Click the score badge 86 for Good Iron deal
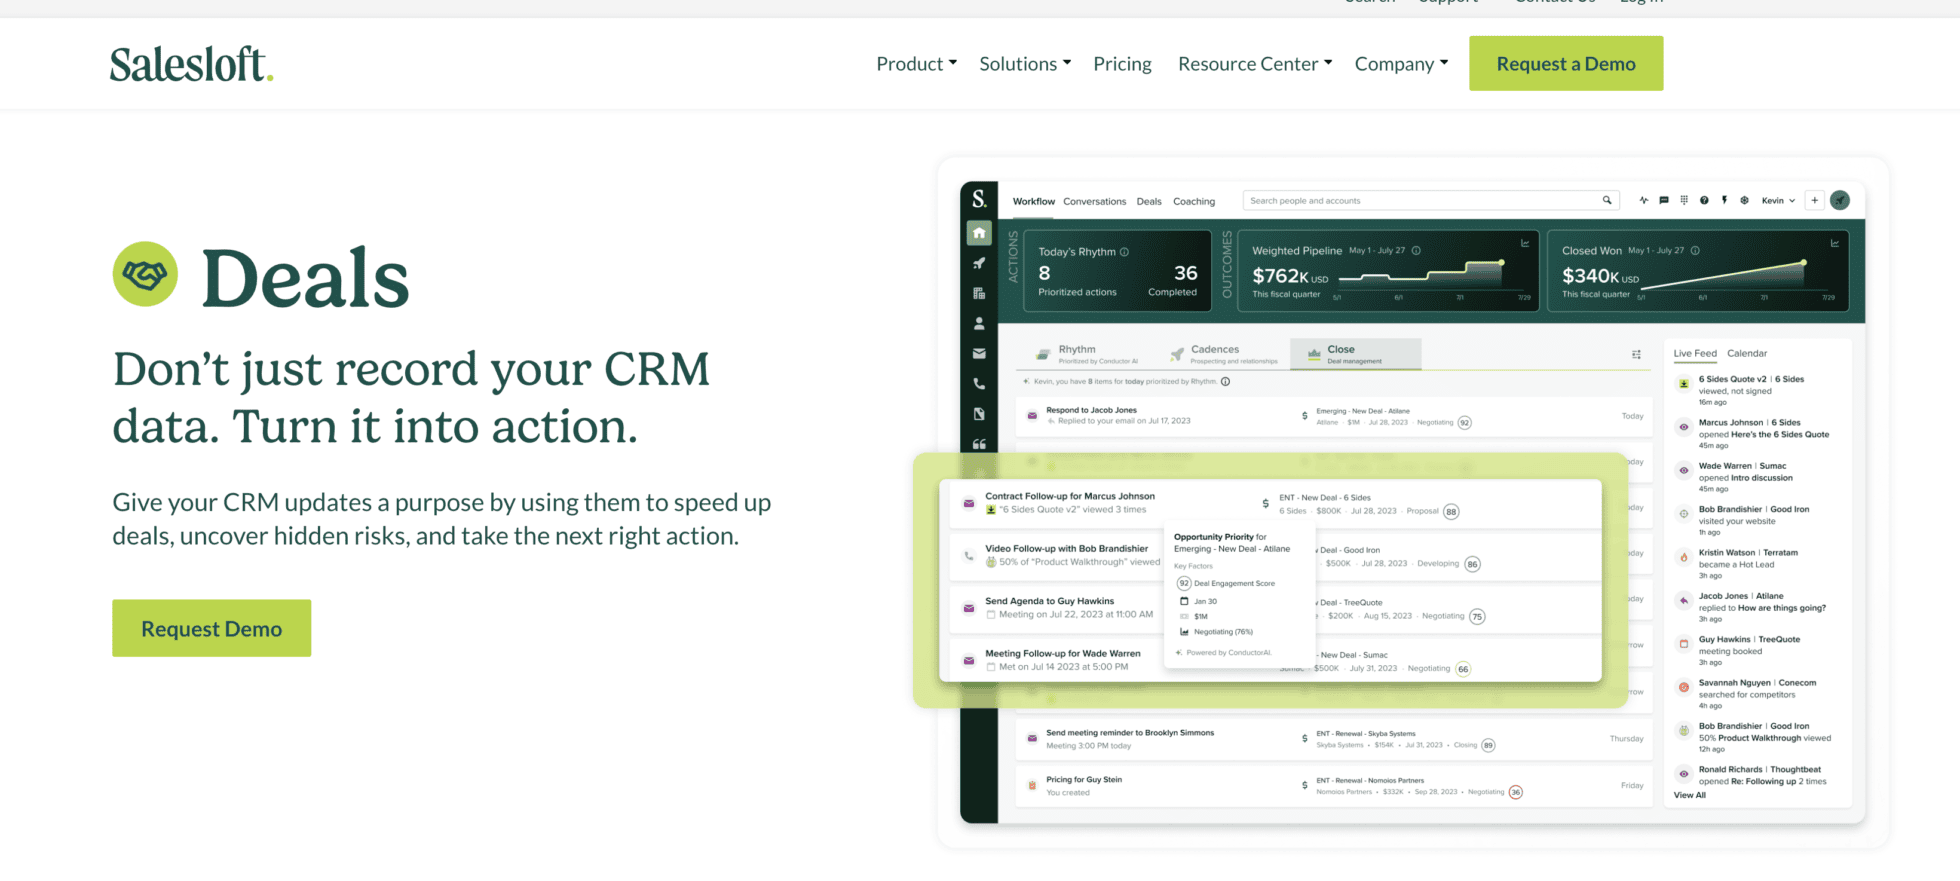Image resolution: width=1960 pixels, height=881 pixels. click(x=1472, y=564)
